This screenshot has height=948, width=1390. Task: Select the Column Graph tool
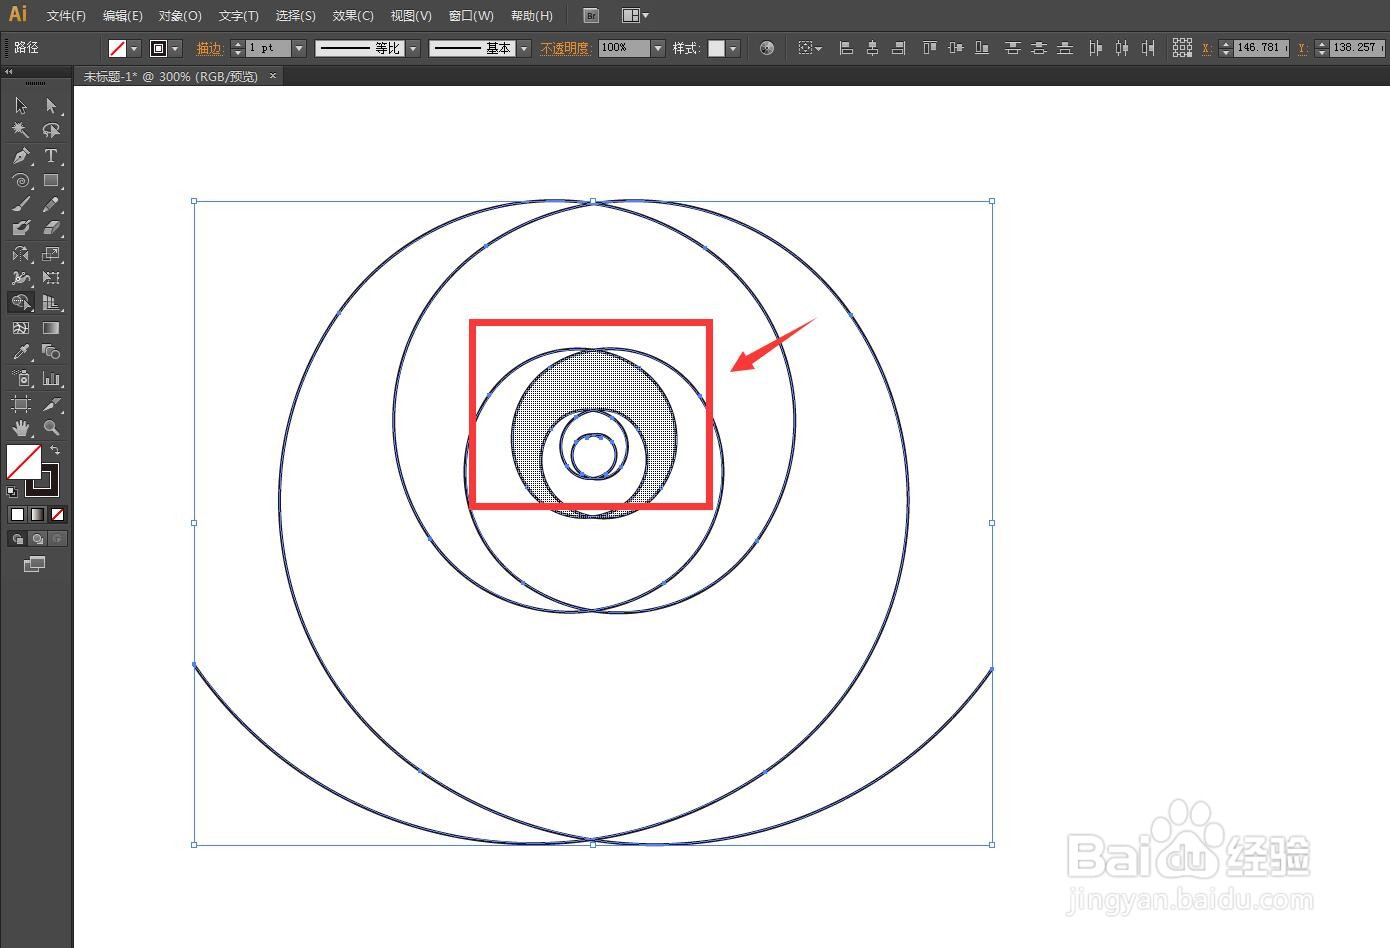click(x=51, y=379)
